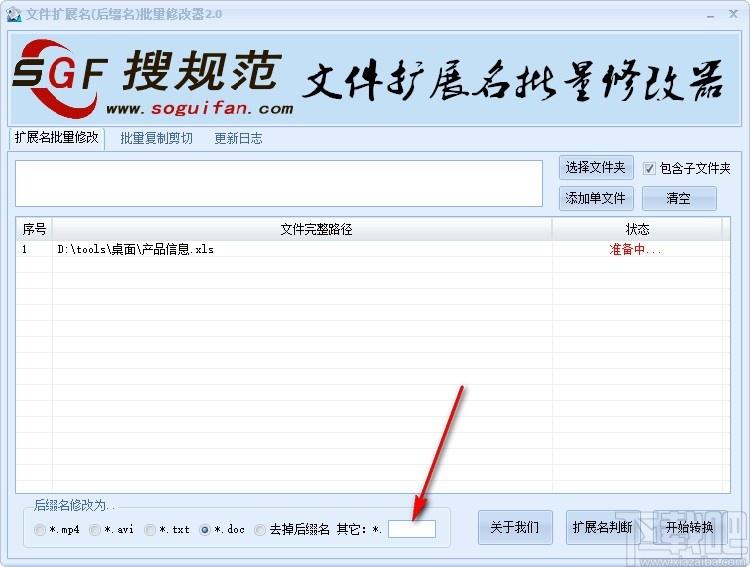This screenshot has height=567, width=750.
Task: Open the 扩展名批量修改 tab
Action: click(x=56, y=138)
